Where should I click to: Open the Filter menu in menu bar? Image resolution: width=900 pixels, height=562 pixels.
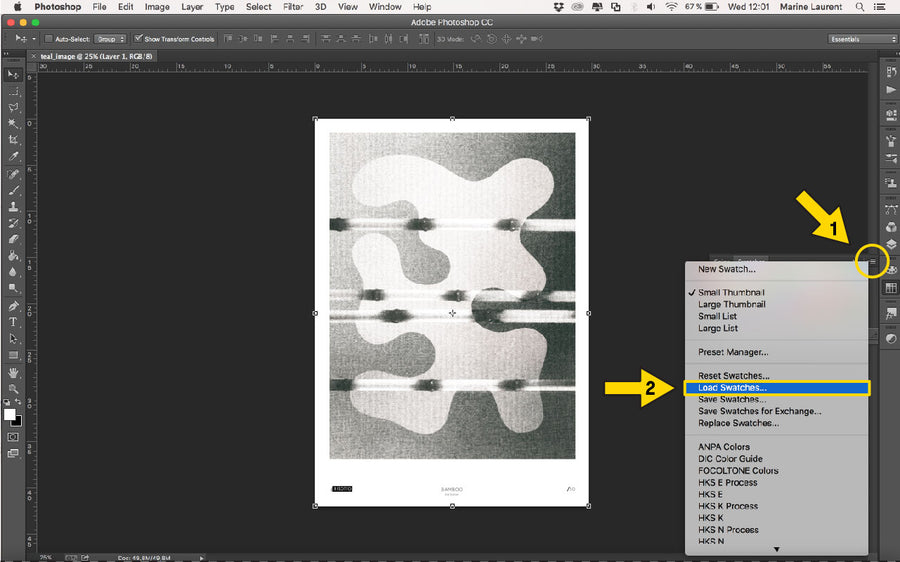click(x=292, y=7)
